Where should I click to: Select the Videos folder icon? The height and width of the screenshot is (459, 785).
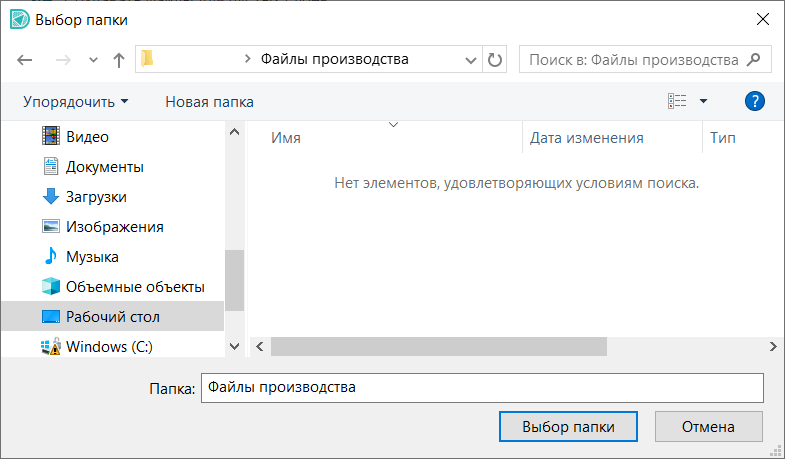[x=51, y=137]
